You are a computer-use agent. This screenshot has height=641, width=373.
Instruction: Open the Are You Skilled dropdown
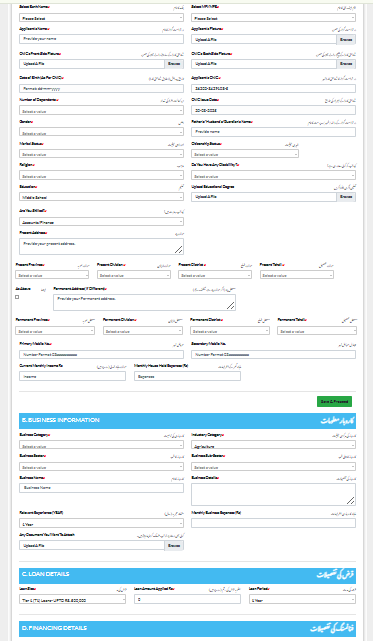coord(101,222)
